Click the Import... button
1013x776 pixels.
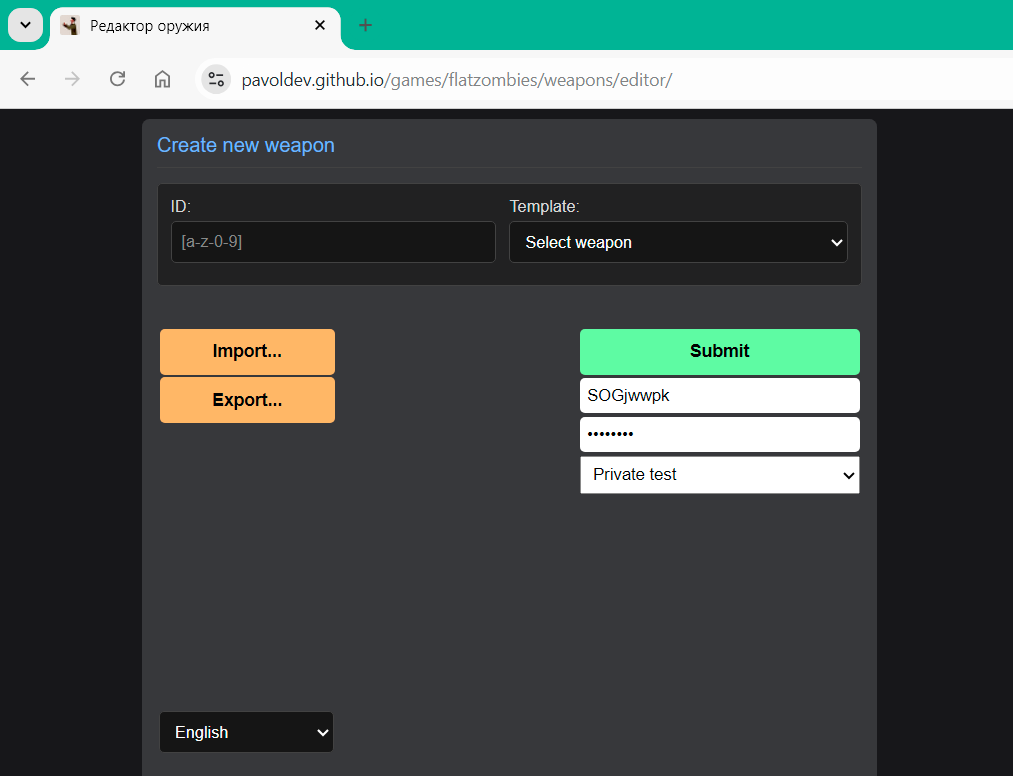tap(247, 351)
